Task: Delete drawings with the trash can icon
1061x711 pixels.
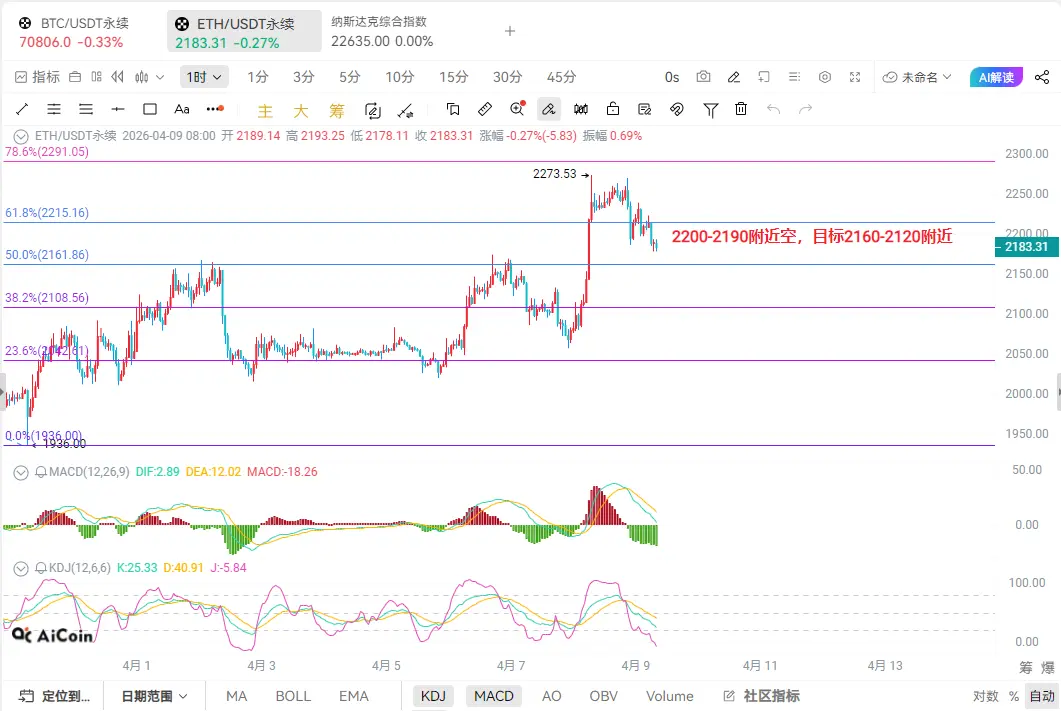Action: click(742, 109)
